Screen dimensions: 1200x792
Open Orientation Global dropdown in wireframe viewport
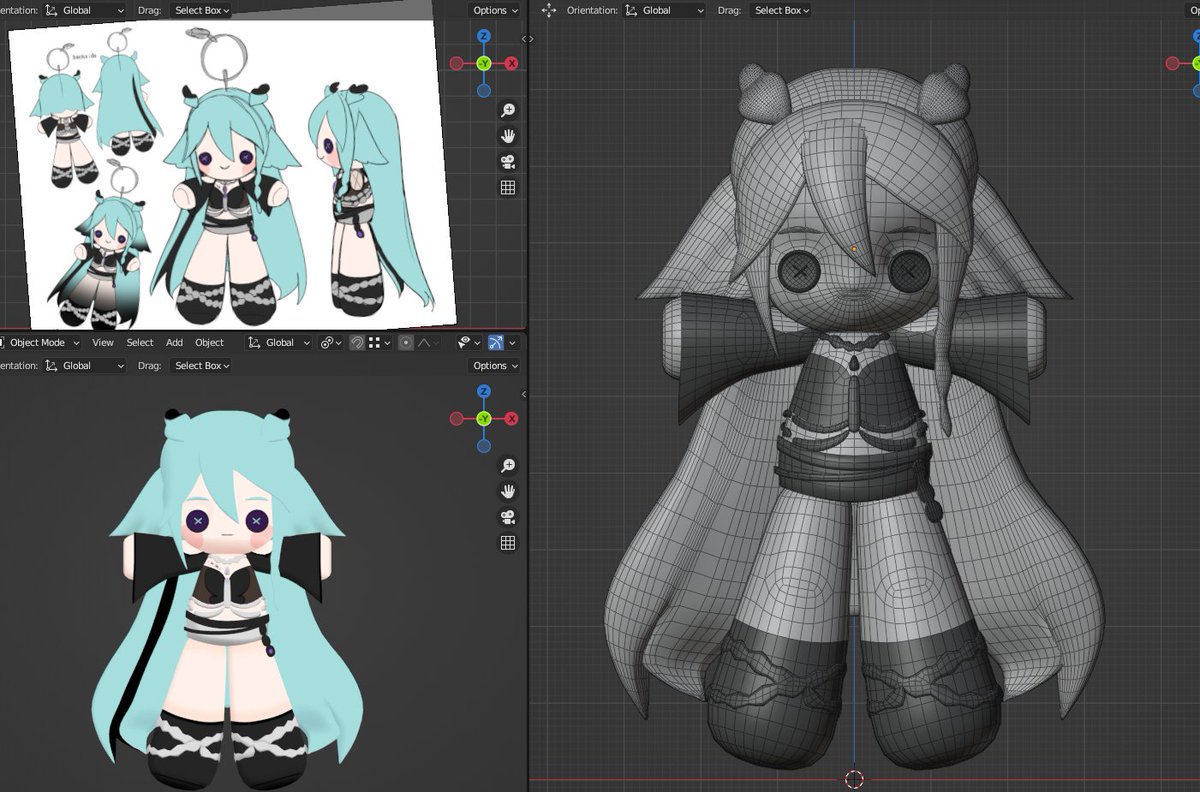click(x=664, y=10)
